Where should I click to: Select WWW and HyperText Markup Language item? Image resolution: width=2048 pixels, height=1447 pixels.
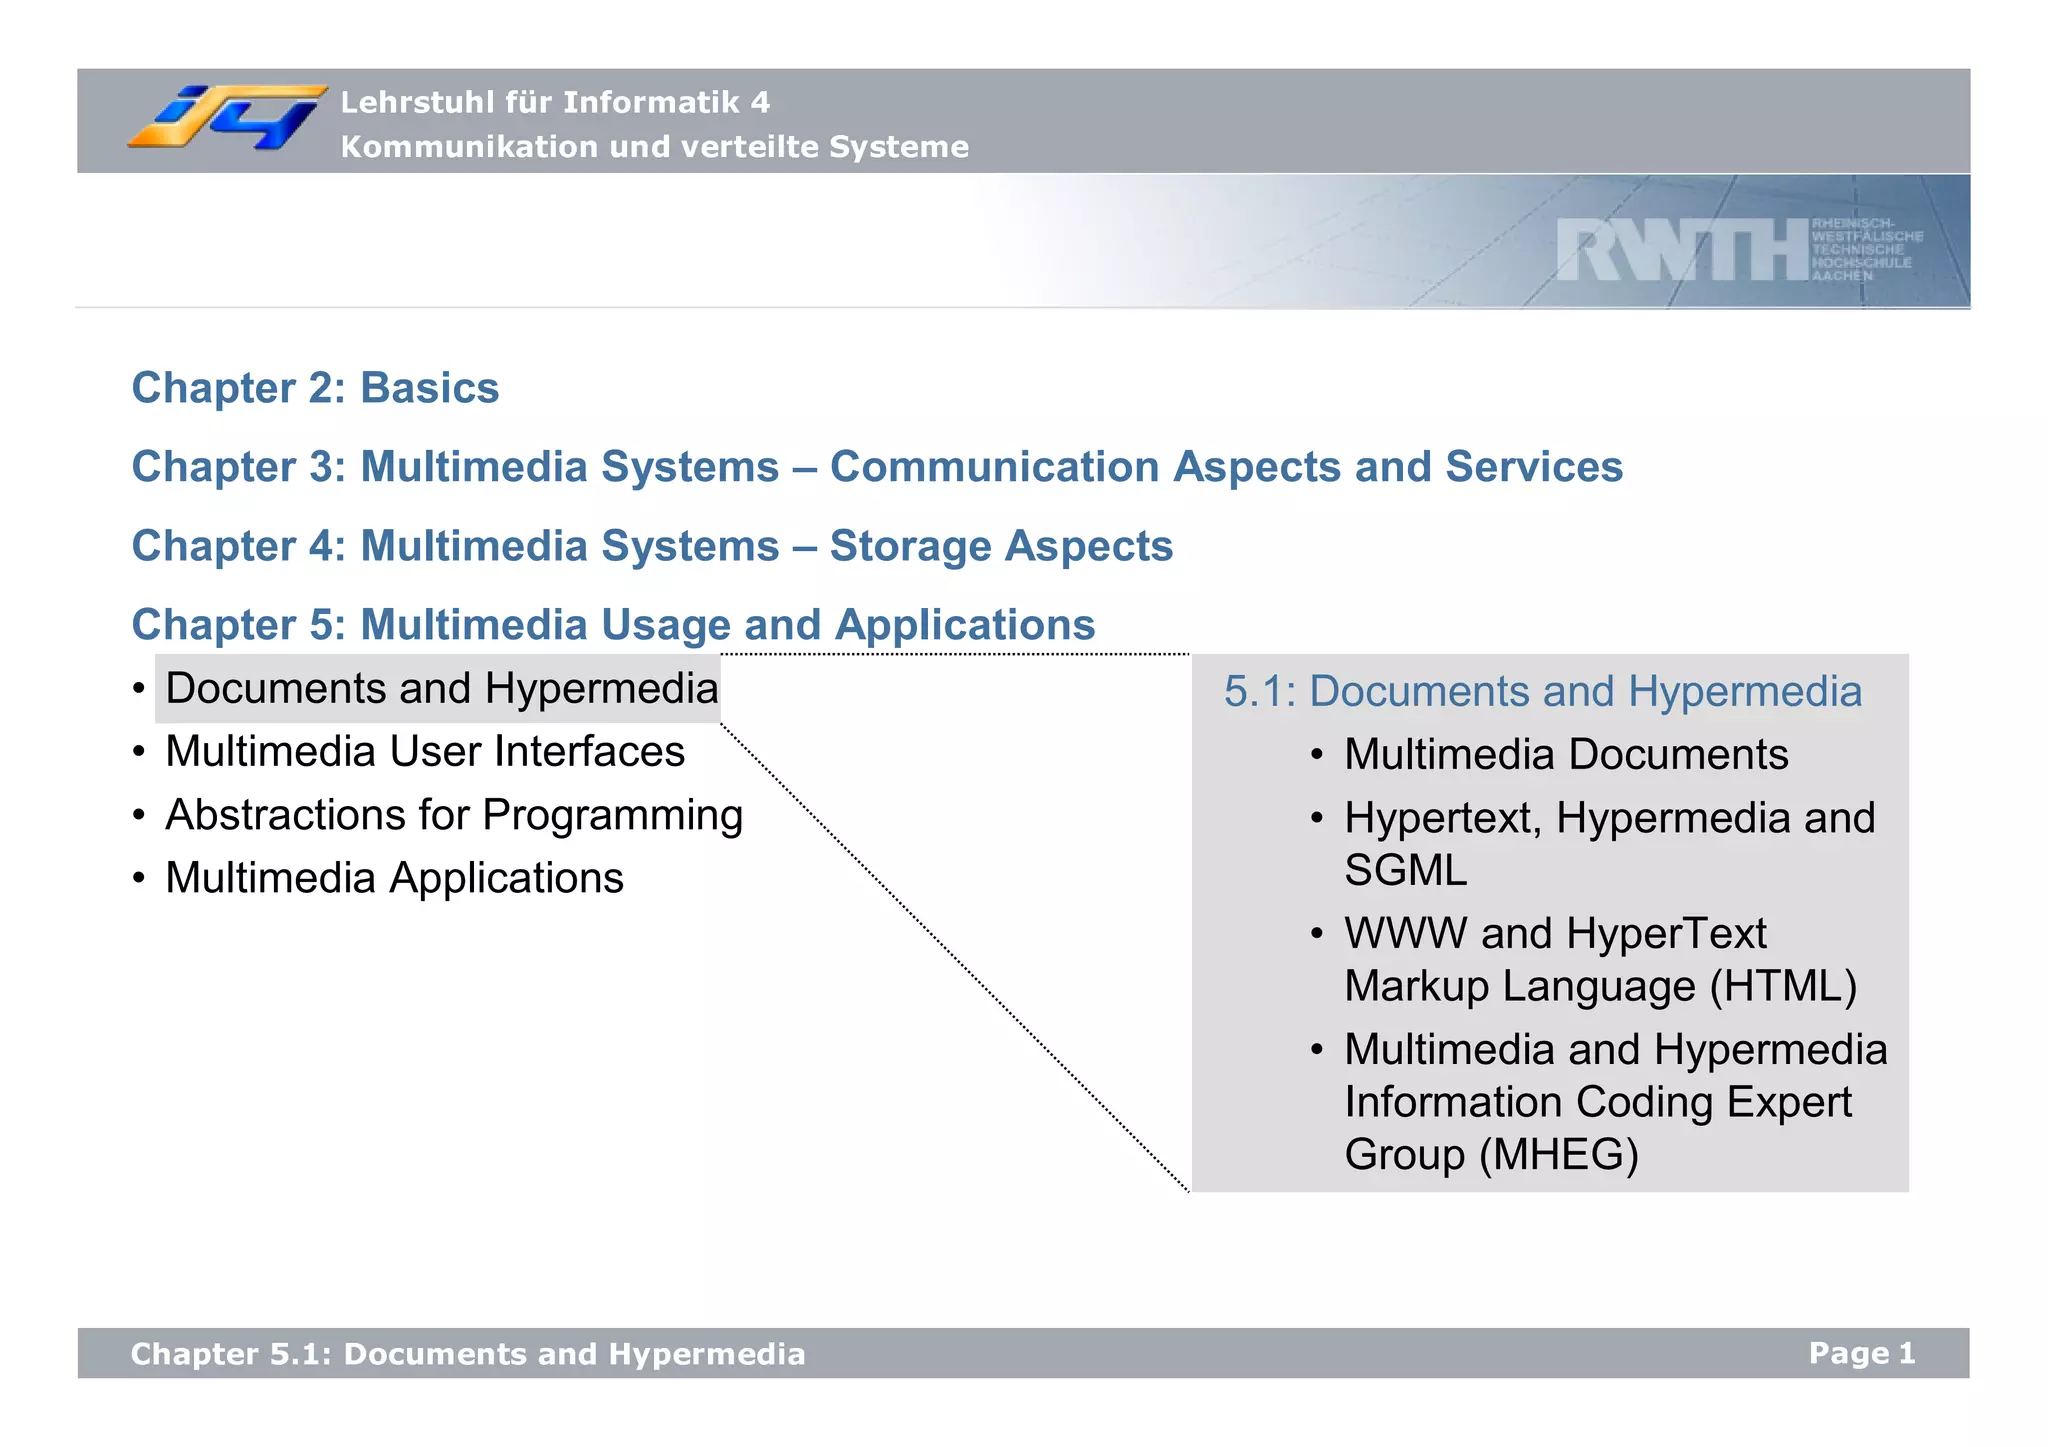[1599, 960]
